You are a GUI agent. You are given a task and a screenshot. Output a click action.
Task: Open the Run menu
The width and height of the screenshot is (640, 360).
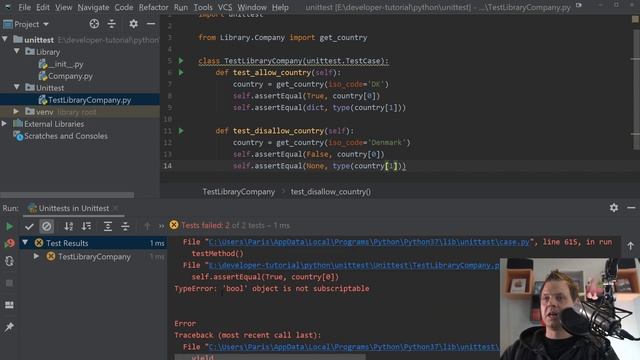tap(180, 7)
